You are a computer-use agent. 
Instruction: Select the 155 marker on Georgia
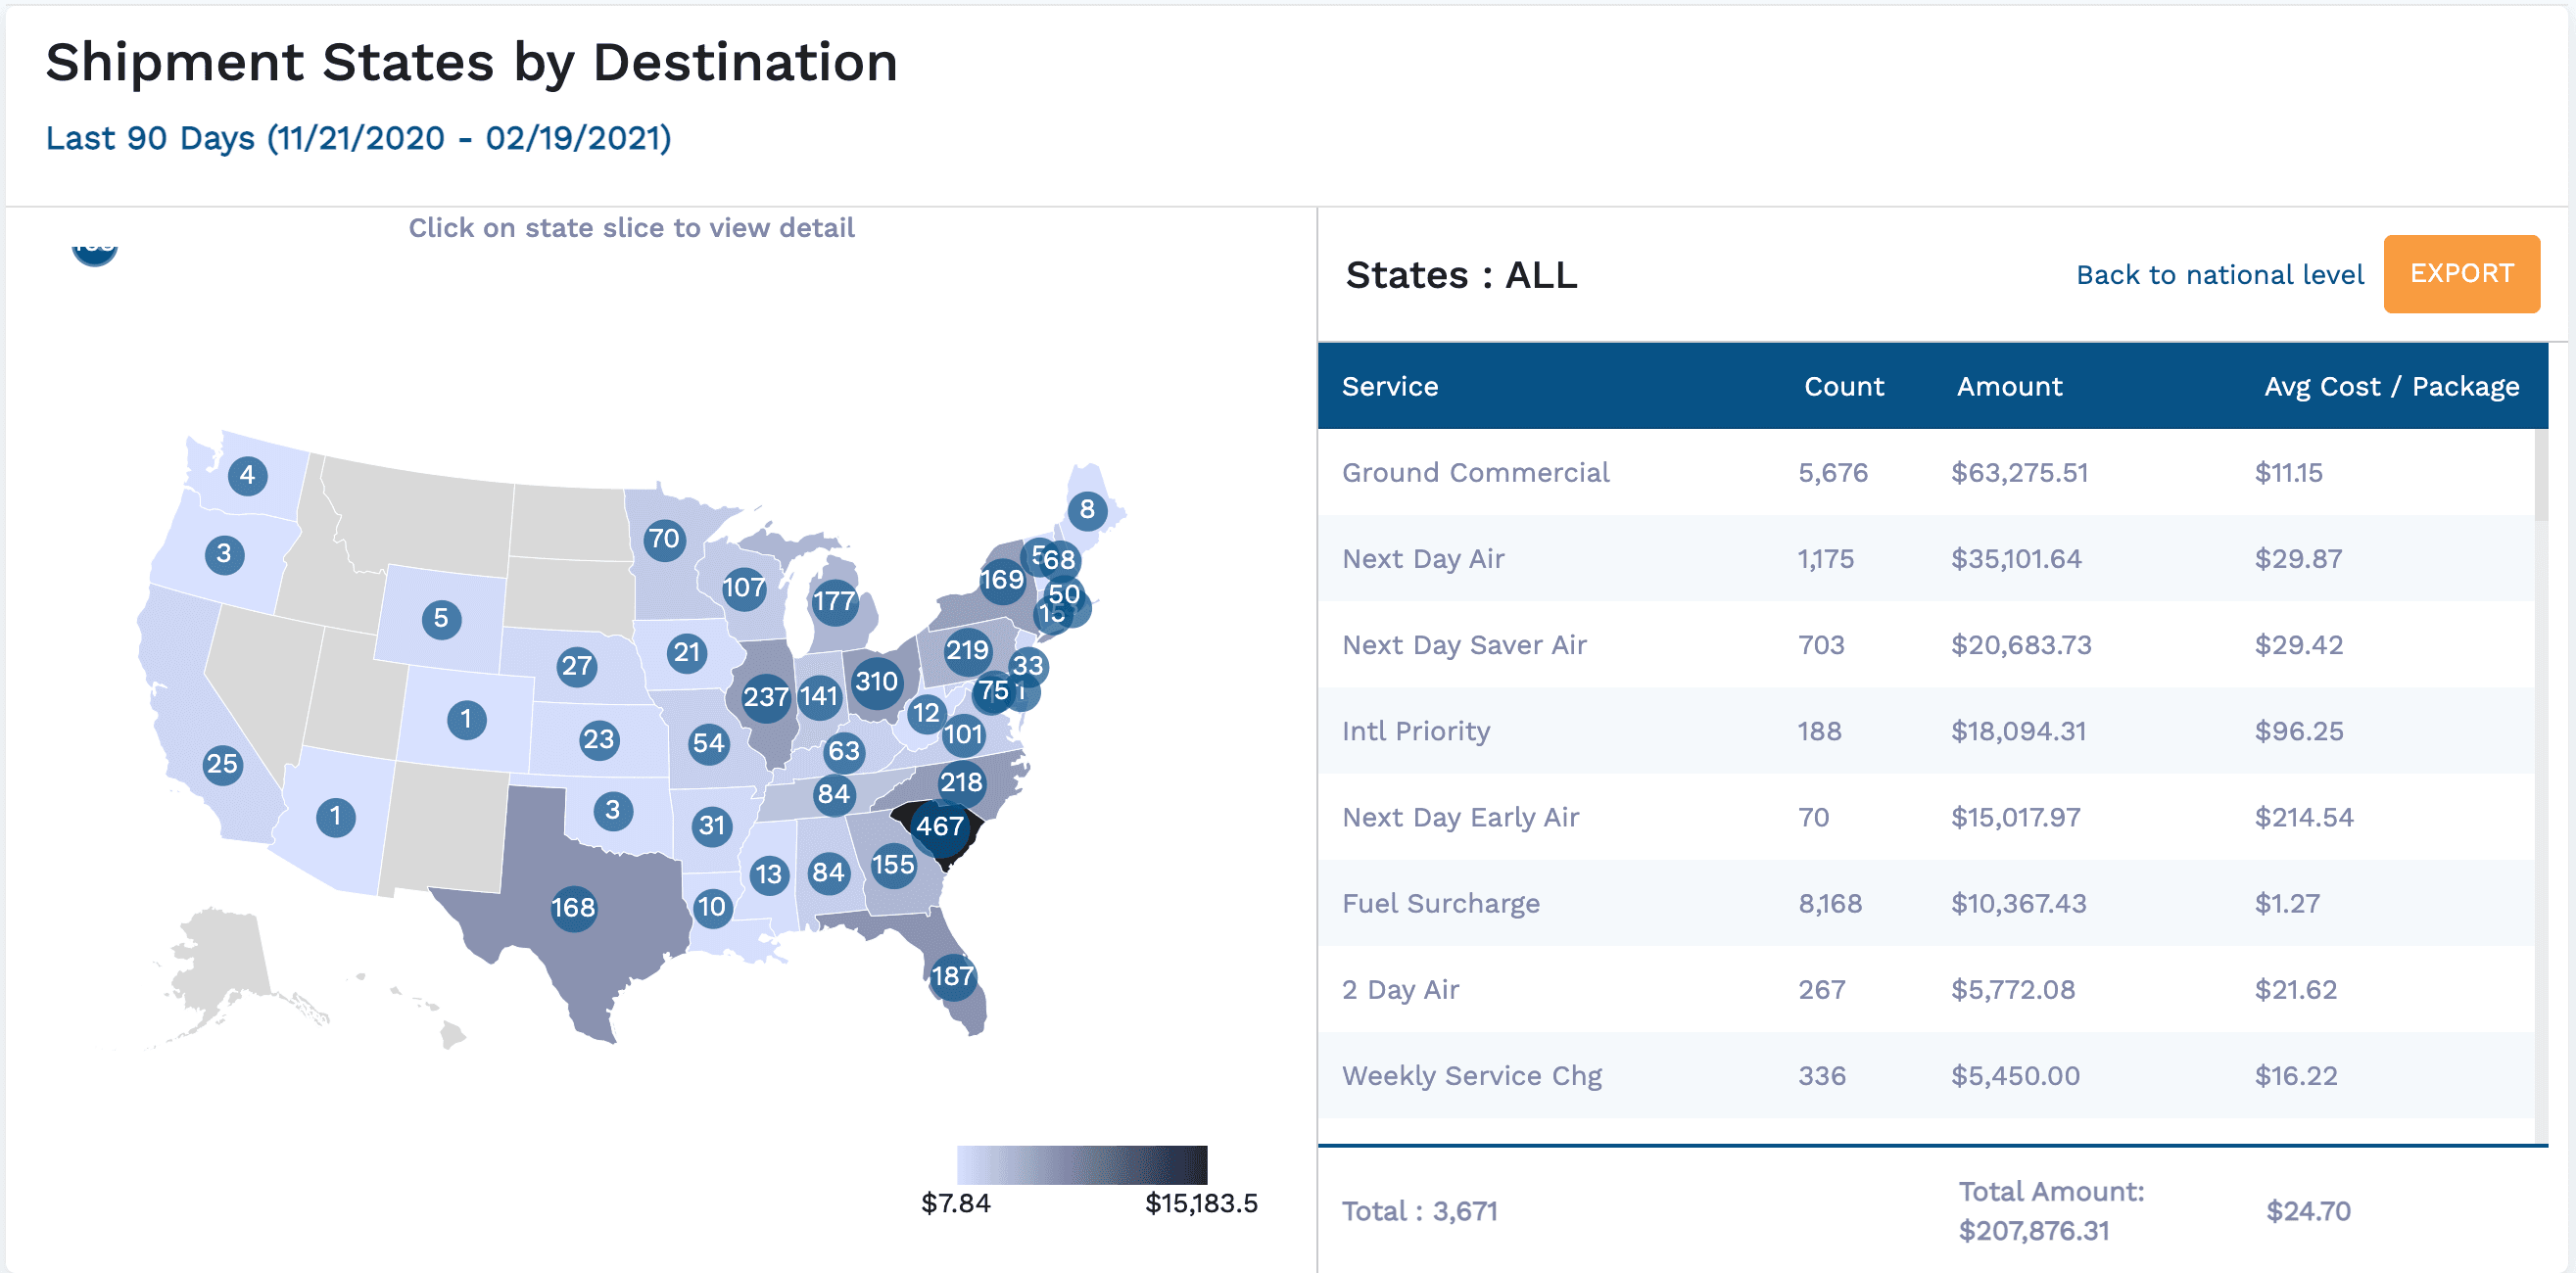click(x=893, y=865)
